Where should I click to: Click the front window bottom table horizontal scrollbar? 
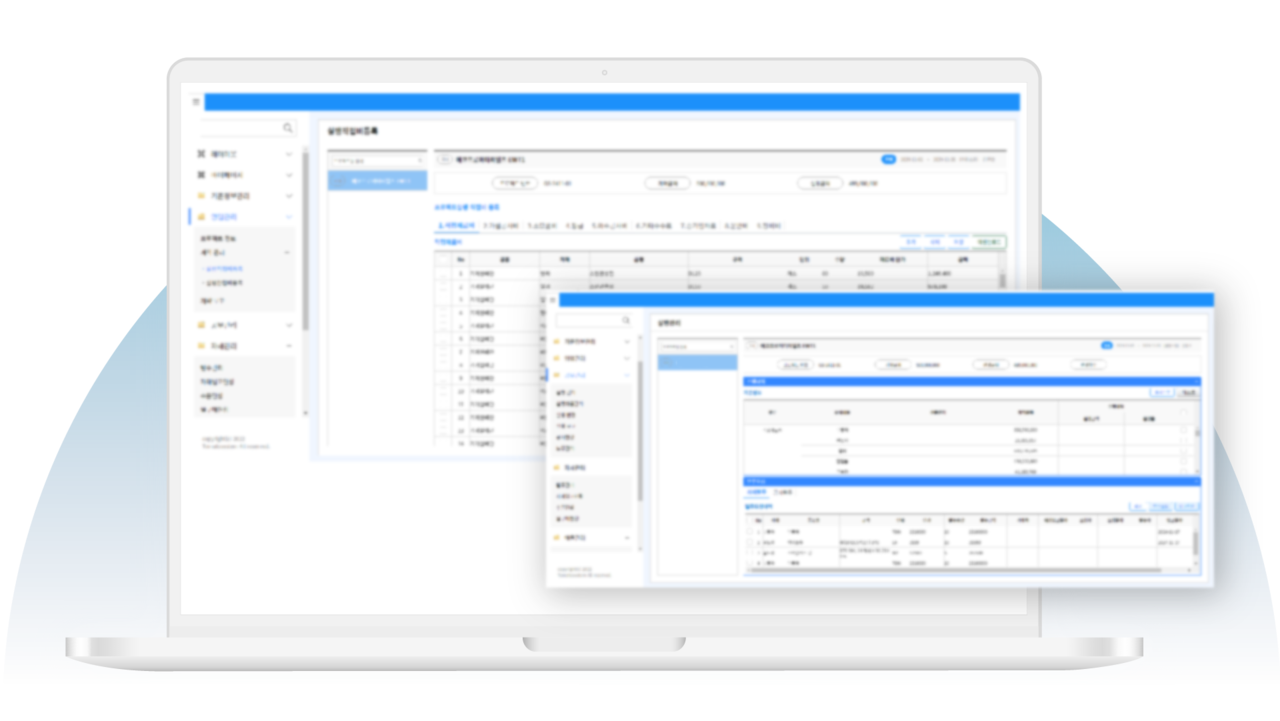pos(965,570)
